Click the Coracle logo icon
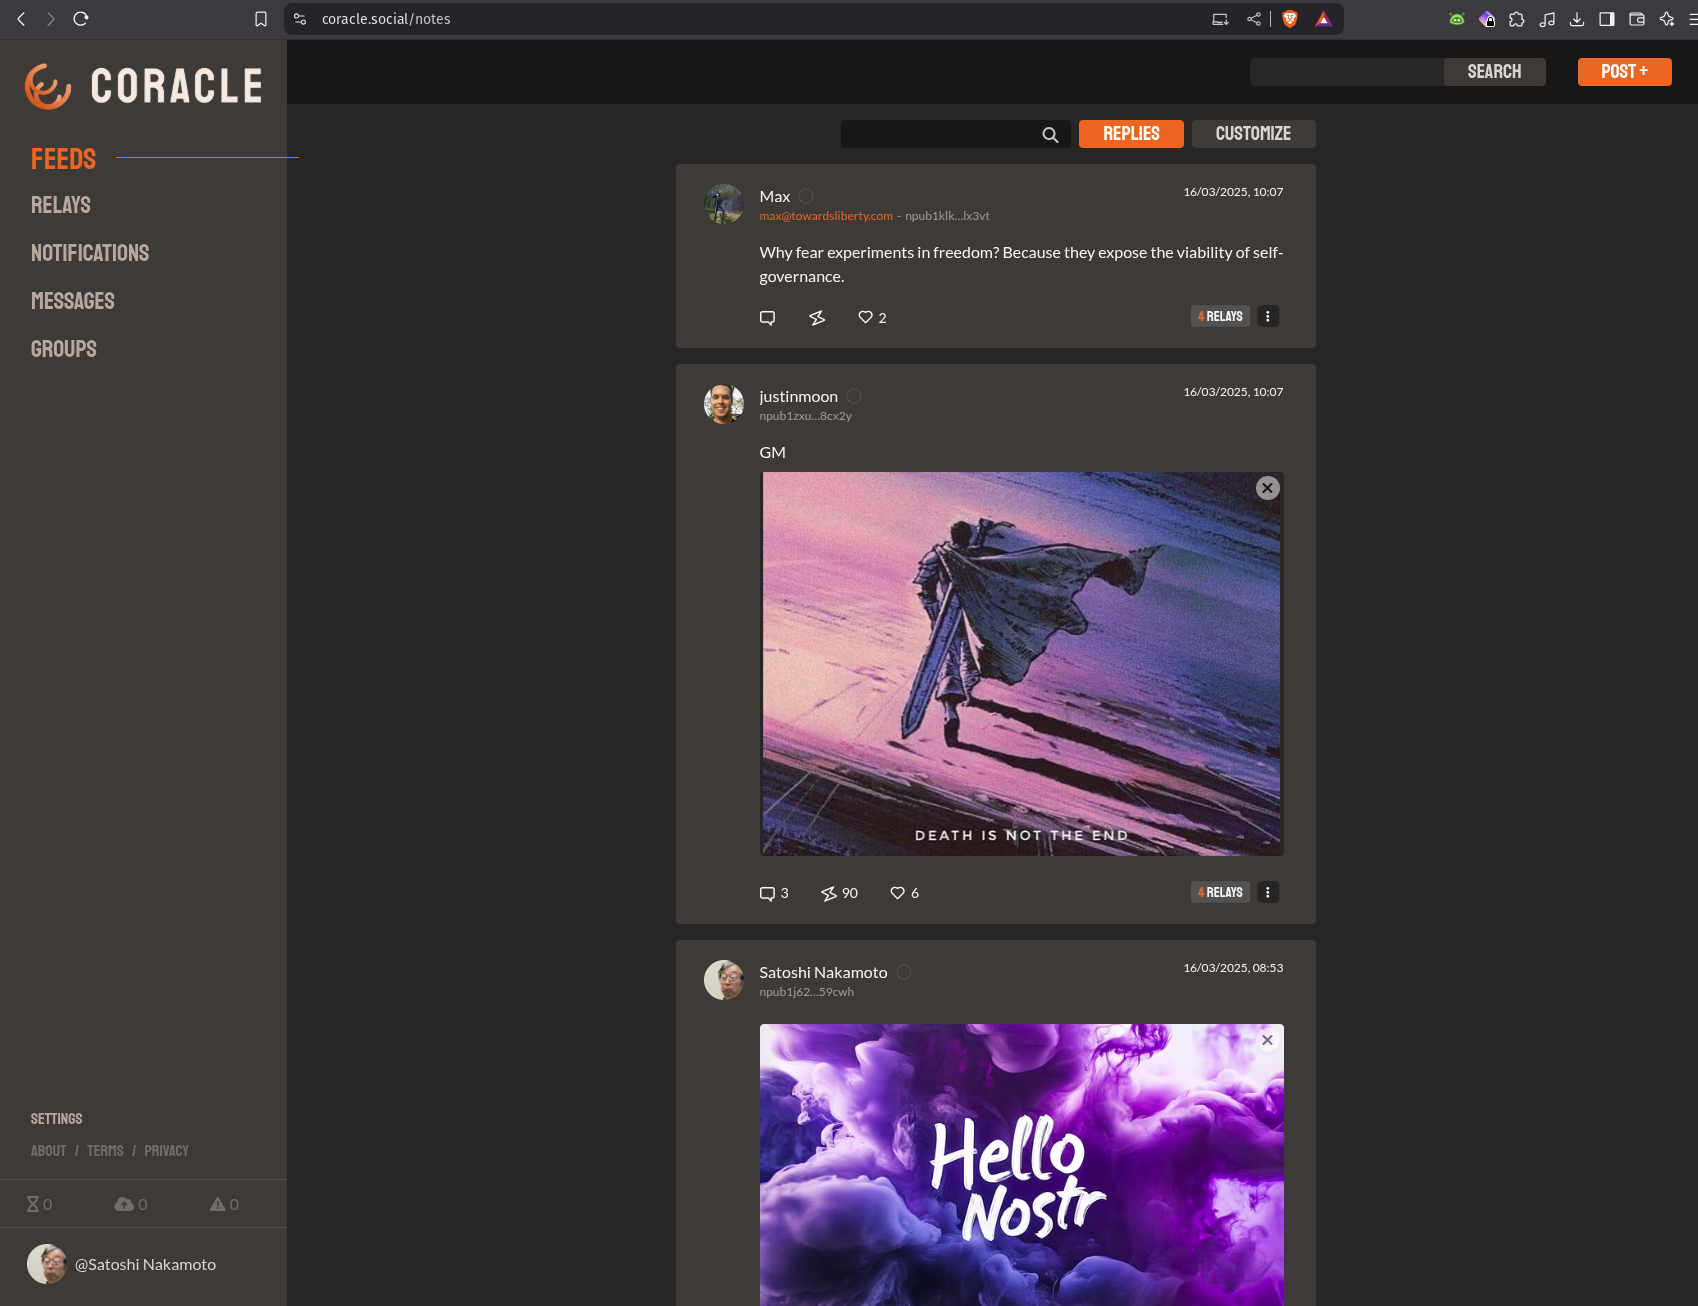Viewport: 1698px width, 1306px height. [x=48, y=86]
